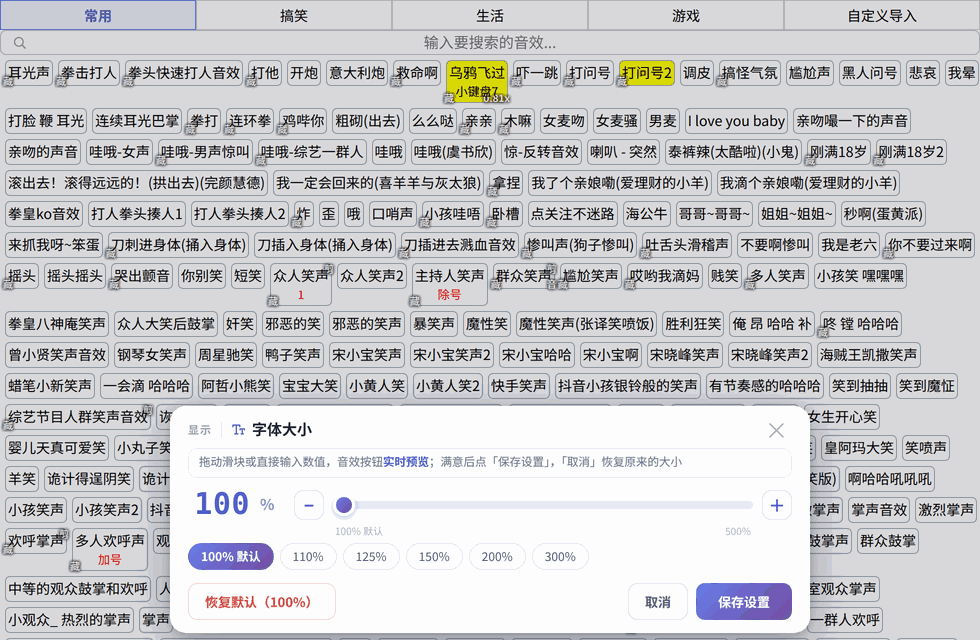Play the 皇阿玛大笑 sound effect
The image size is (980, 640).
[859, 448]
